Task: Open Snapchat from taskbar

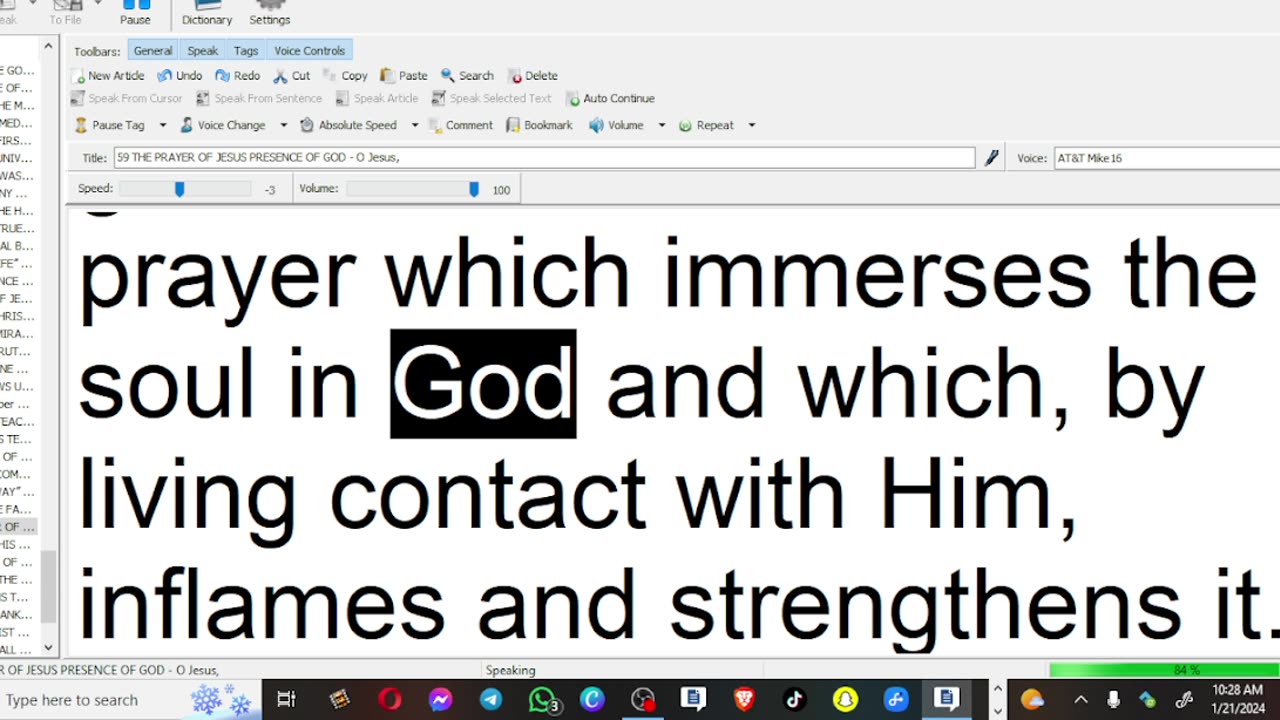Action: coord(845,700)
